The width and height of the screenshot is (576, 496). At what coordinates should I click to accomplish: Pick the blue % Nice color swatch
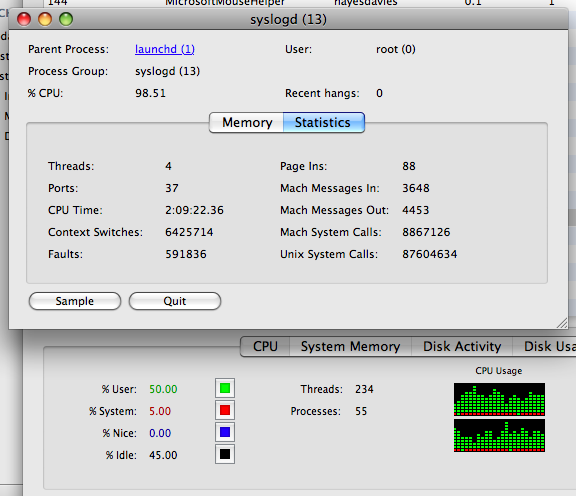point(225,432)
